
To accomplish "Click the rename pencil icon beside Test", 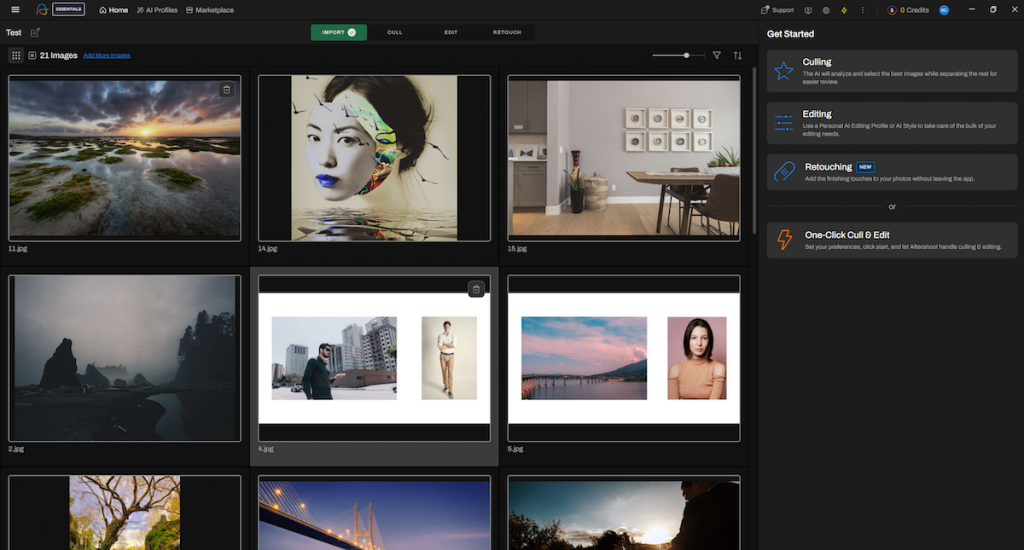I will coord(36,32).
